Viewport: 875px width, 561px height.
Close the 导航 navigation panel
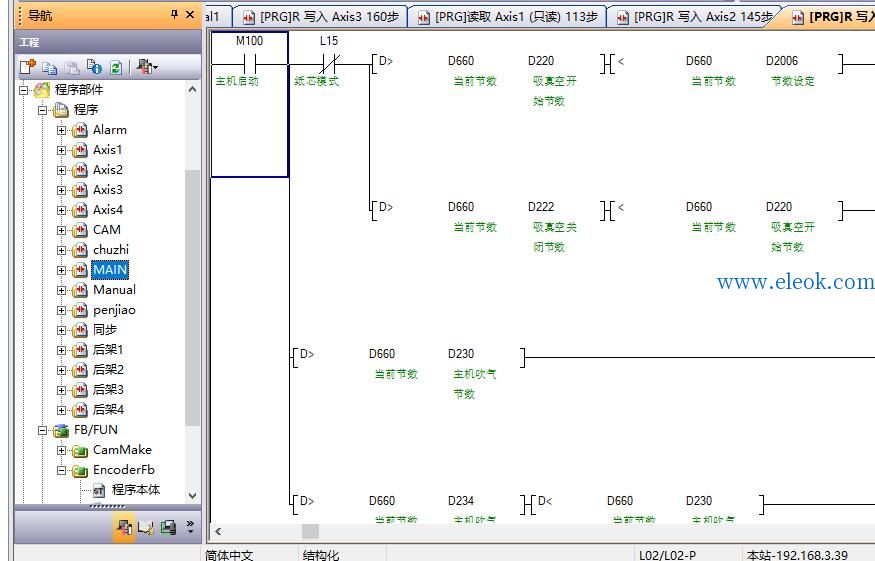pyautogui.click(x=190, y=15)
